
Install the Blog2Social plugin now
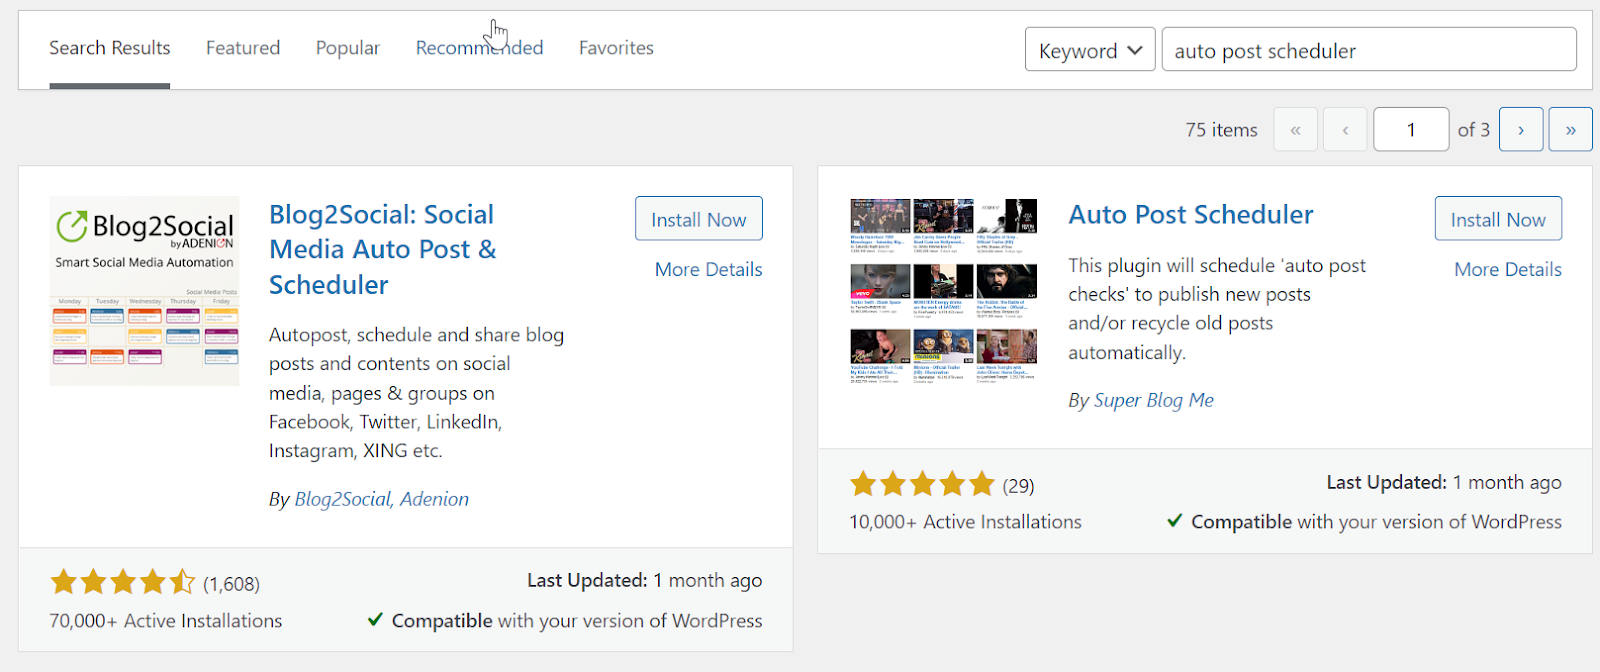(x=699, y=219)
